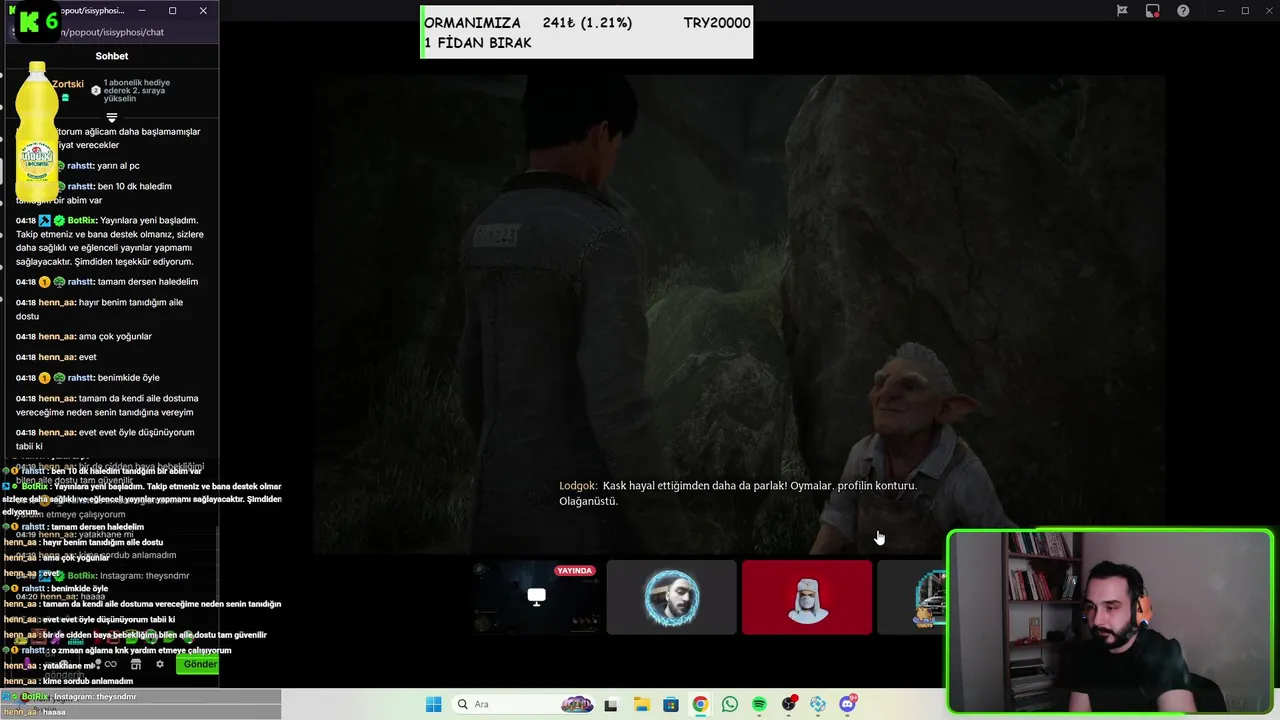Click the ORMANIMIZA 1 FİDAN BIRAK donation goal
This screenshot has height=720, width=1280.
(x=586, y=32)
